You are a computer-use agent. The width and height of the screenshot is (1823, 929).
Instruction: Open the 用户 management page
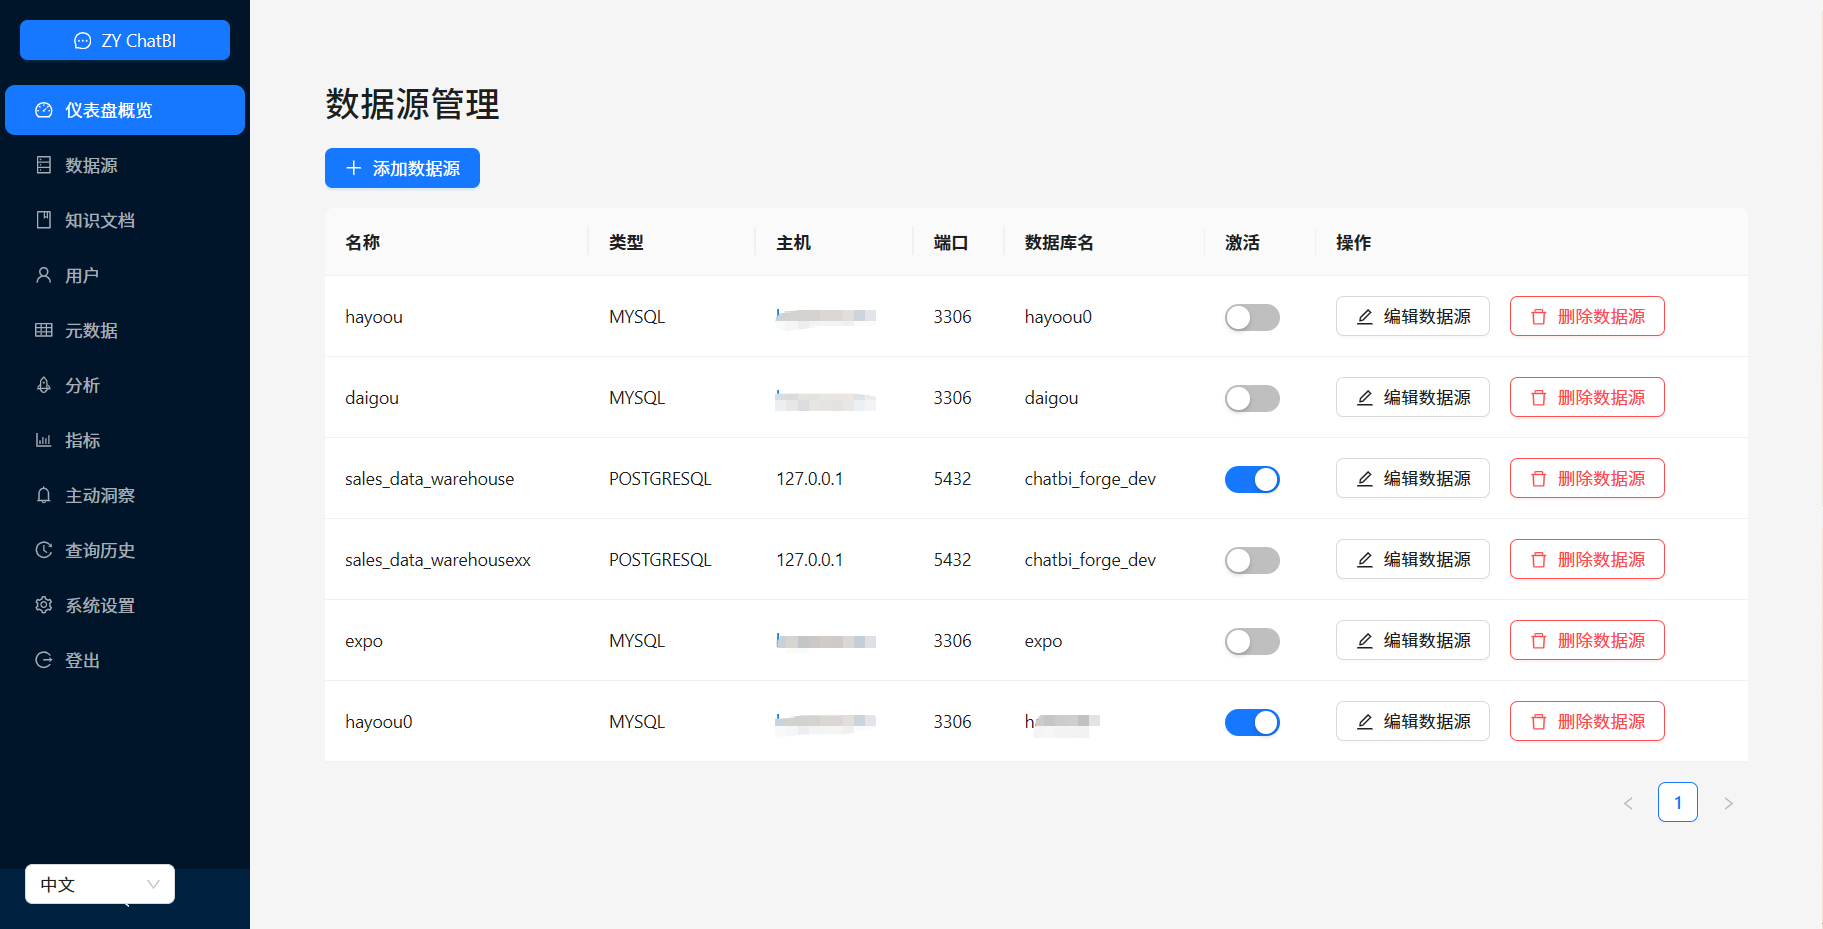83,275
